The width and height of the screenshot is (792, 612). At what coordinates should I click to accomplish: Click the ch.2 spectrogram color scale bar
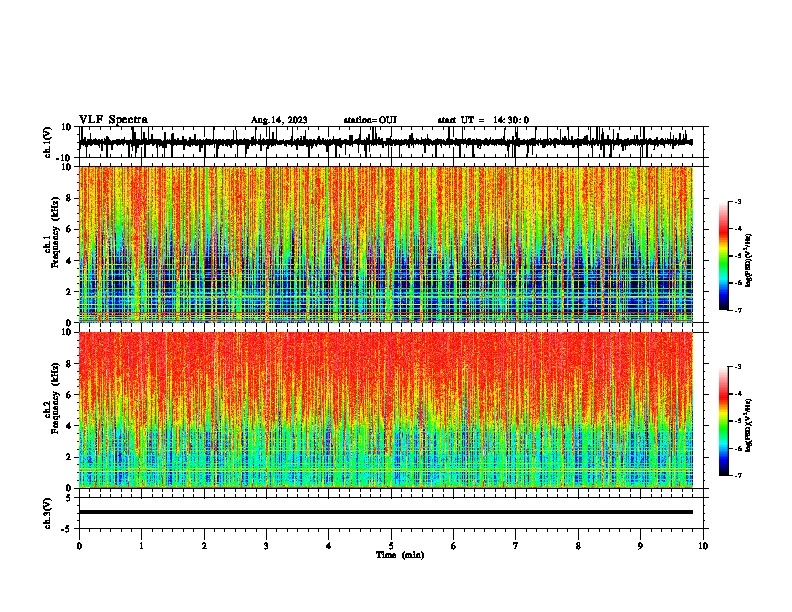[x=724, y=421]
